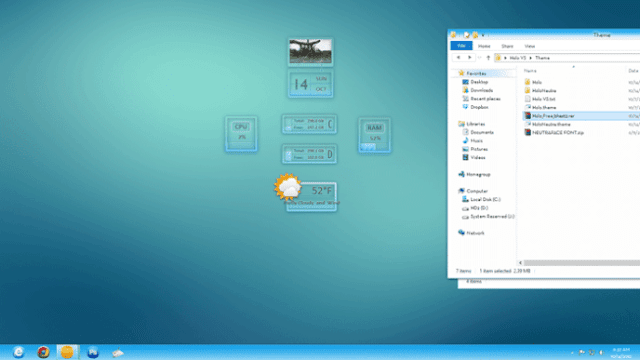Open the File ribbon tab
640x360 pixels.
(x=461, y=46)
